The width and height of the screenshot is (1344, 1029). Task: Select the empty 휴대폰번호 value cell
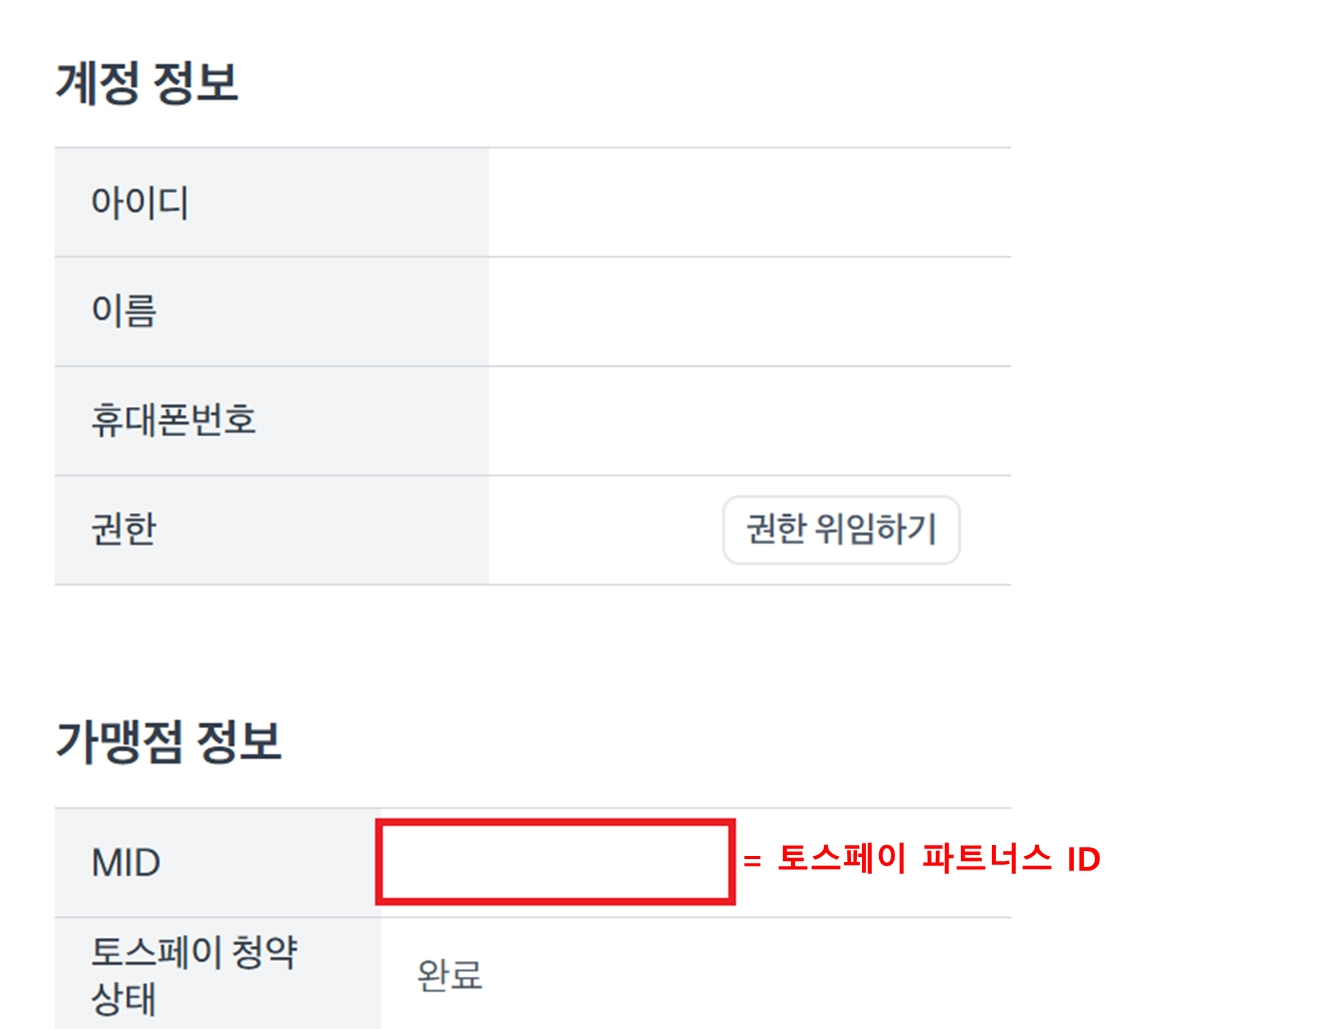click(x=749, y=420)
